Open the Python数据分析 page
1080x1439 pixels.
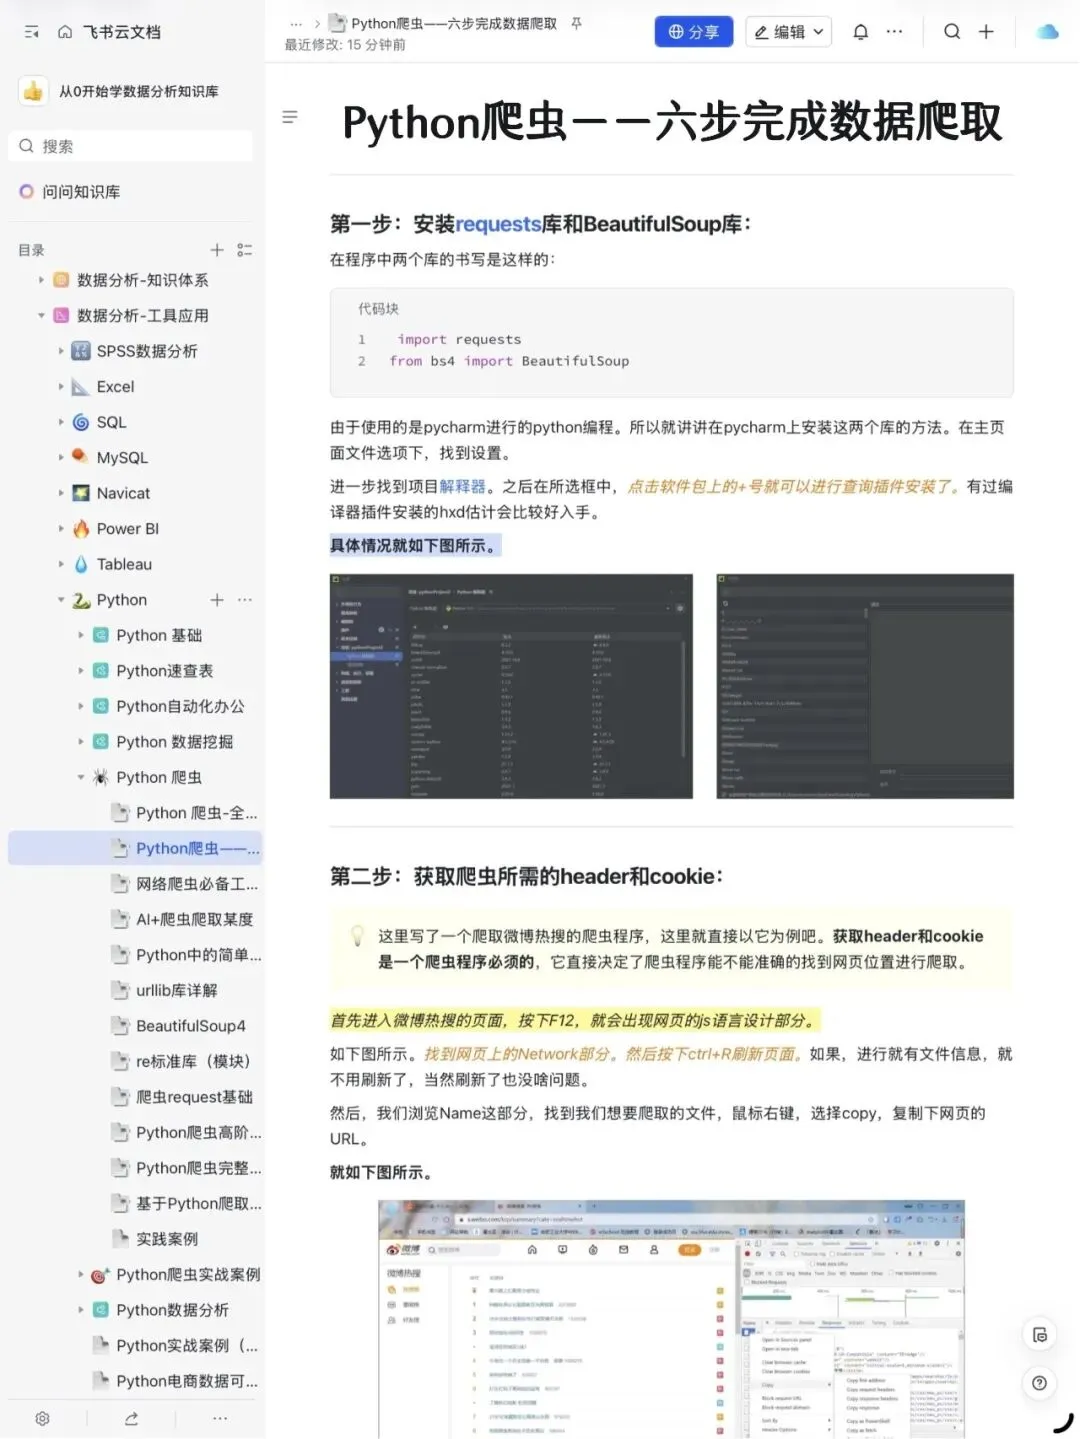172,1310
